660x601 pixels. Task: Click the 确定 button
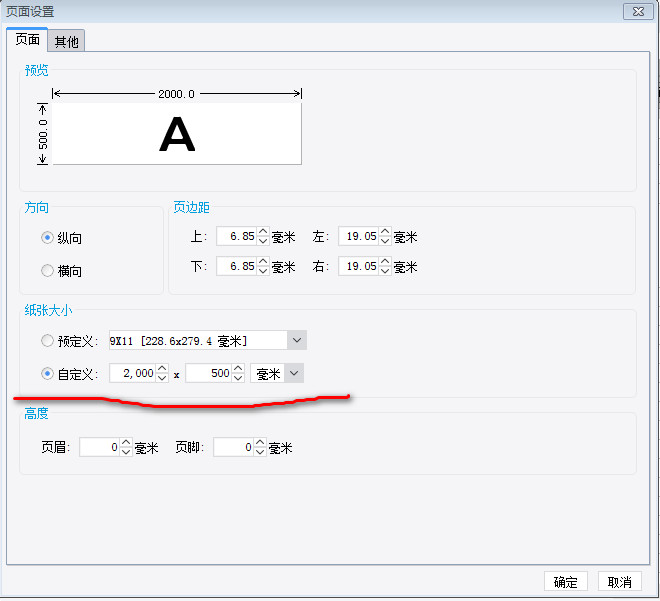(x=565, y=582)
